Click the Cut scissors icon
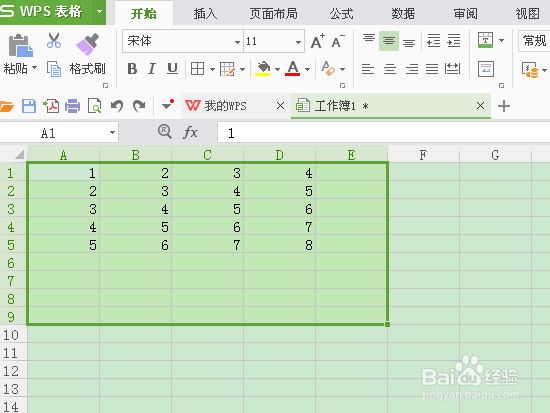This screenshot has width=550, height=413. point(54,40)
